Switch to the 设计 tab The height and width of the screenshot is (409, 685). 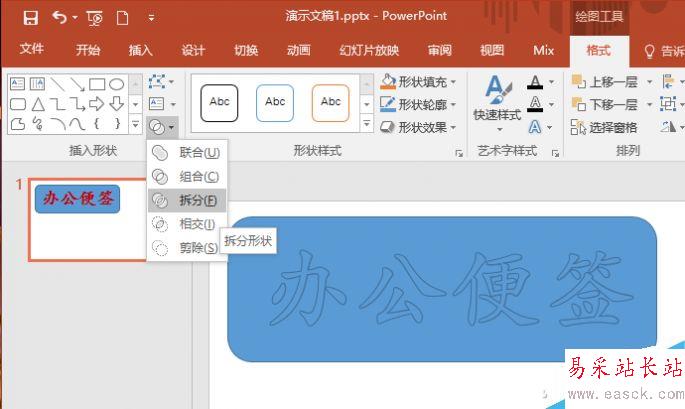(193, 50)
